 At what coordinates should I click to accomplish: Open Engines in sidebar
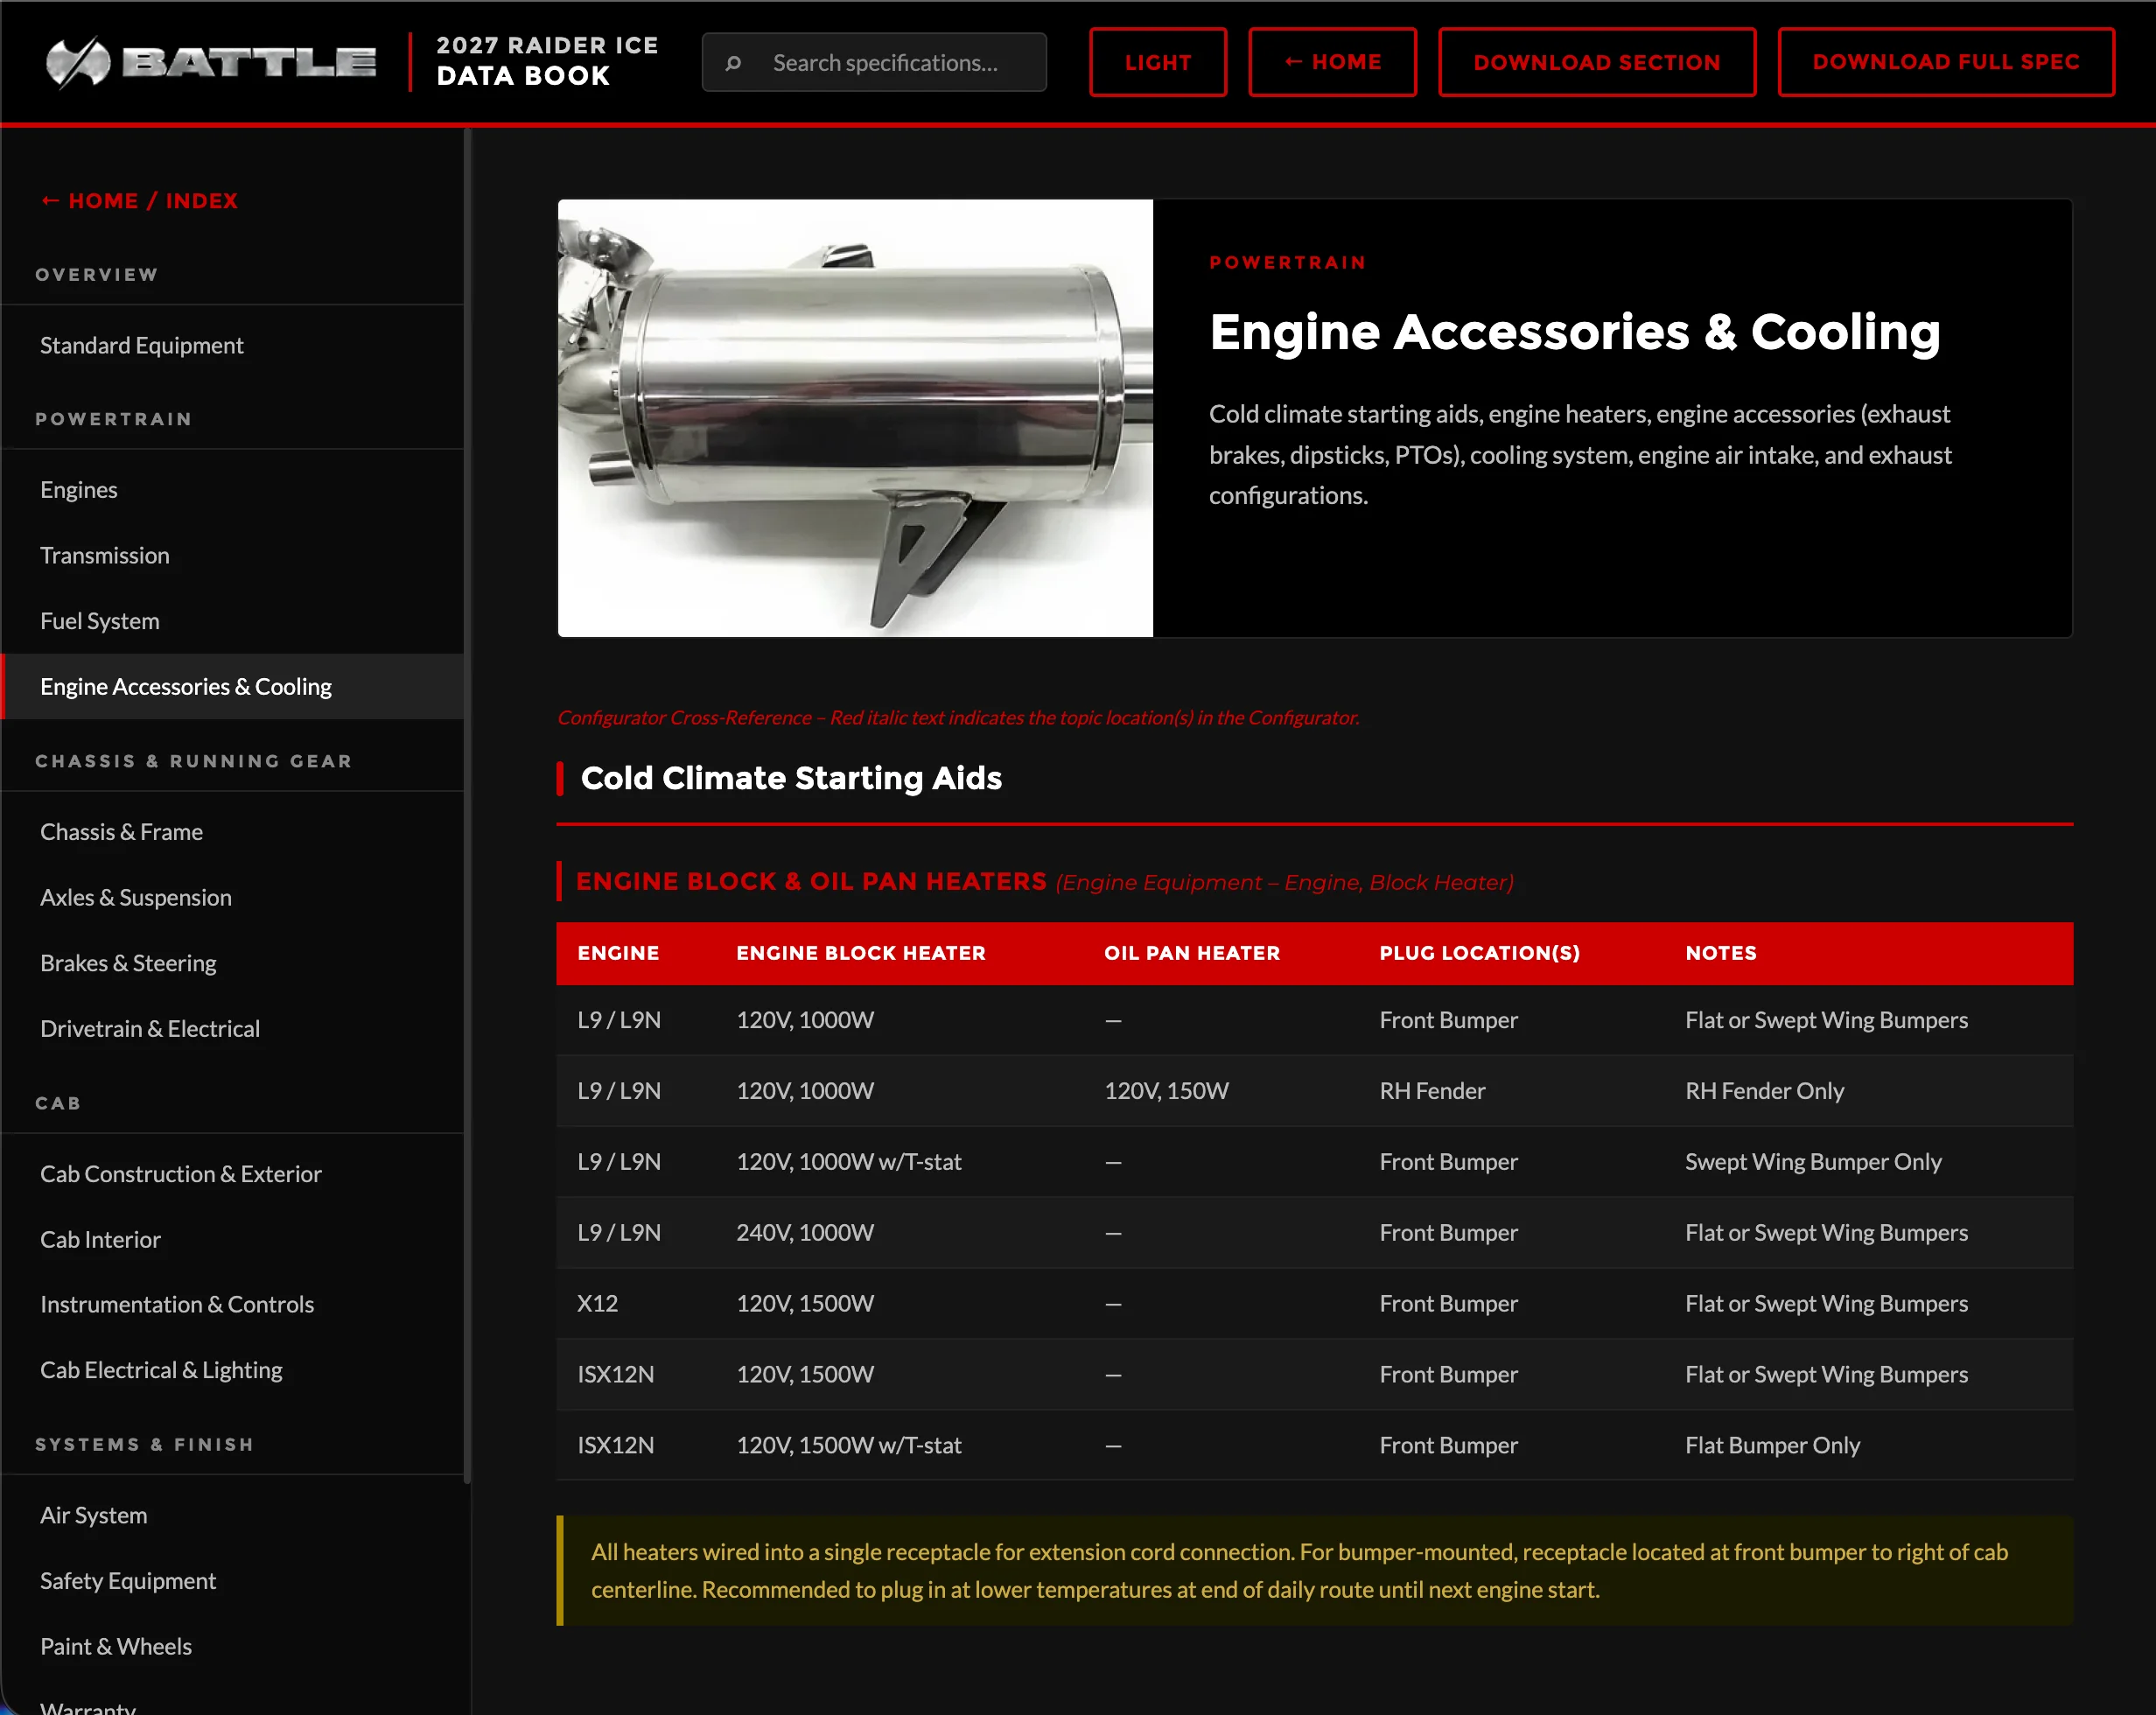pos(232,490)
